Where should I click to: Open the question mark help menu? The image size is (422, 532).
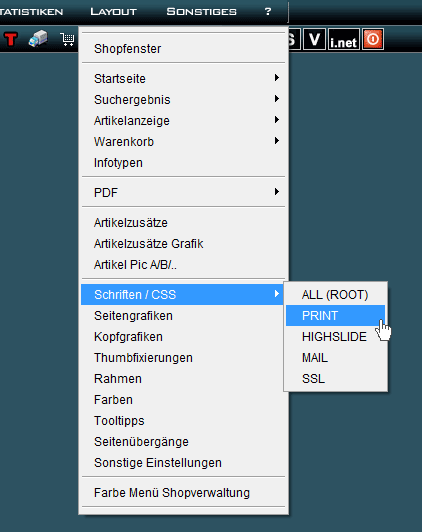click(x=268, y=12)
